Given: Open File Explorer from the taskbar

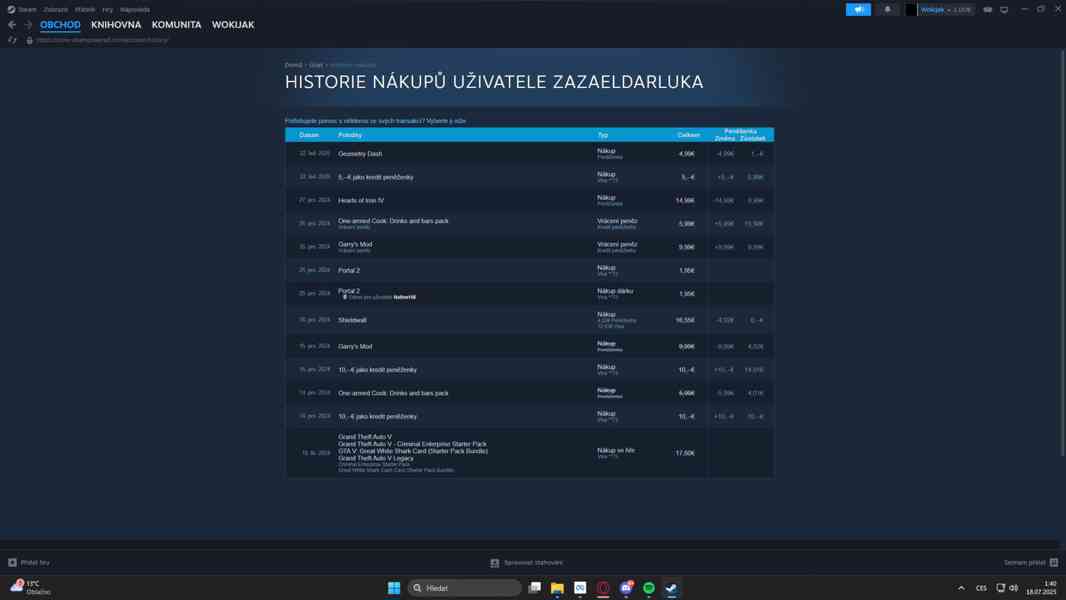Looking at the screenshot, I should tap(557, 588).
